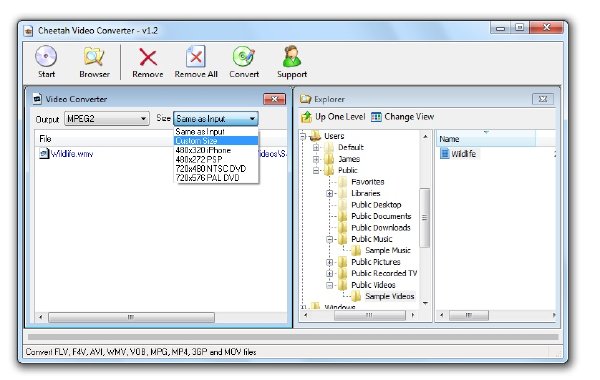Image resolution: width=600 pixels, height=380 pixels.
Task: Open the Browser toolbar icon
Action: (94, 56)
